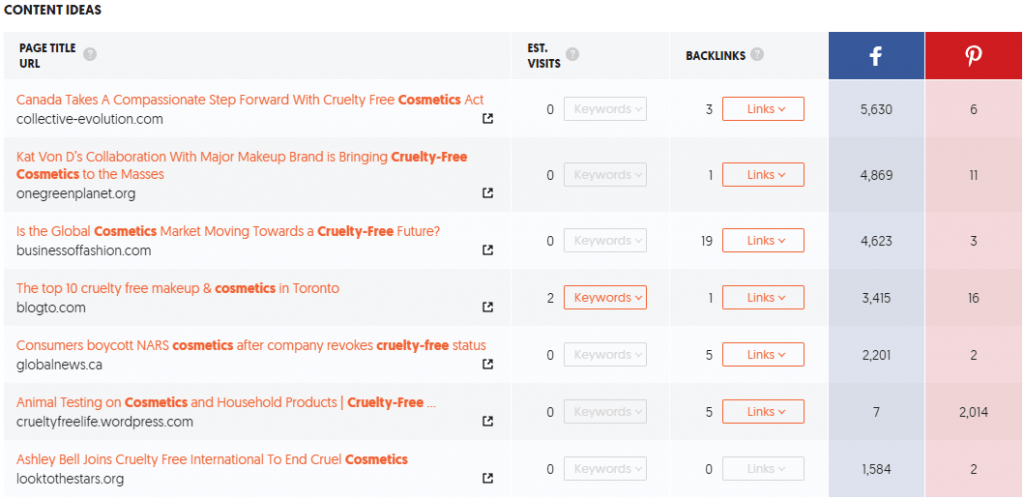Expand Keywords dropdown for blogto.com row
The height and width of the screenshot is (499, 1024).
point(605,297)
